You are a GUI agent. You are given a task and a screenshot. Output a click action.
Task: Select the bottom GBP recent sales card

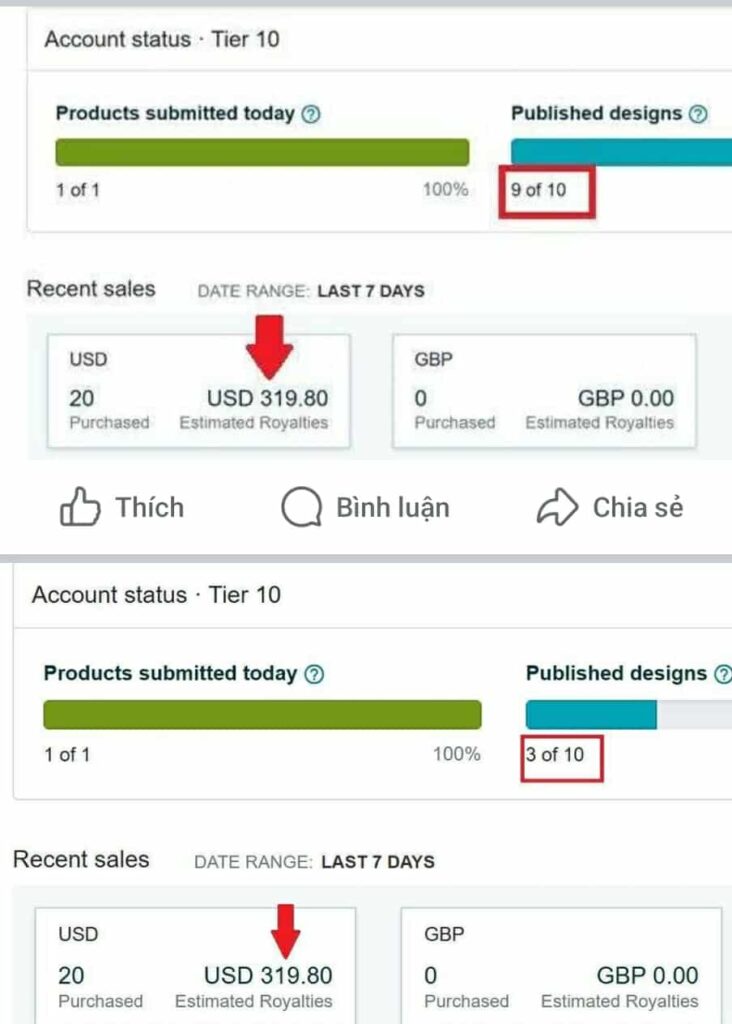(561, 965)
